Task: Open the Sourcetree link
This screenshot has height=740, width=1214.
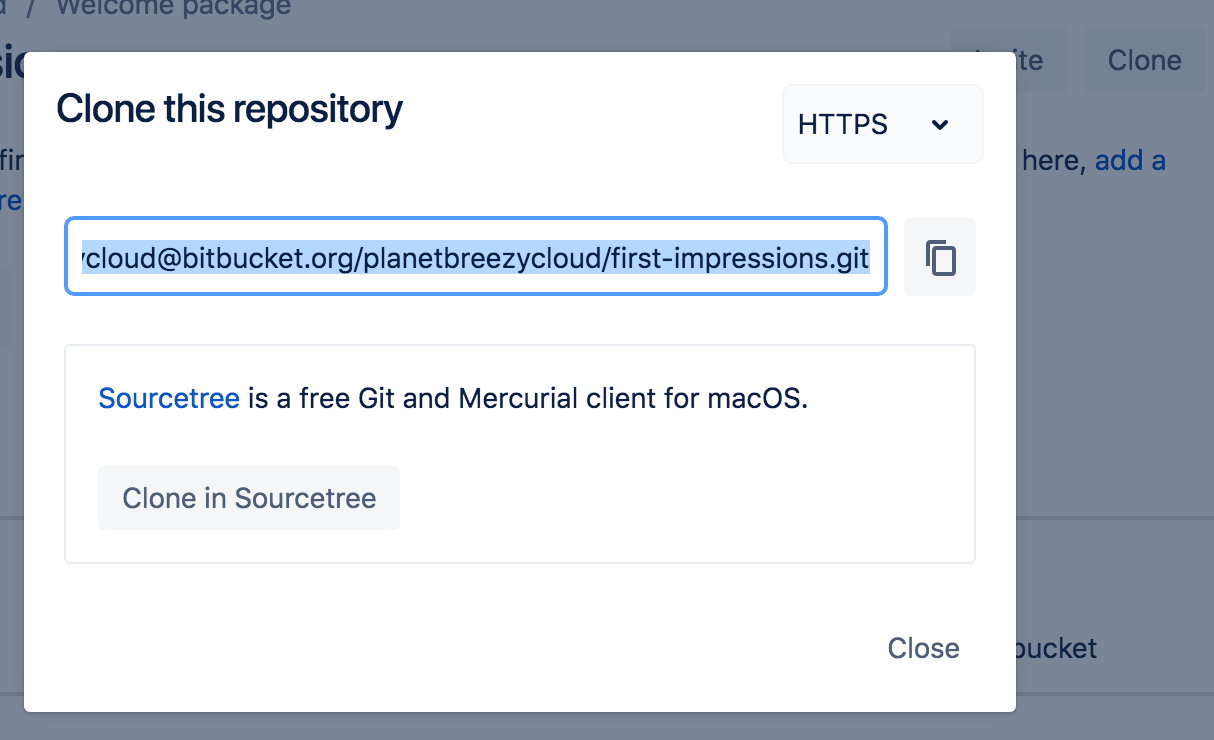Action: 168,398
